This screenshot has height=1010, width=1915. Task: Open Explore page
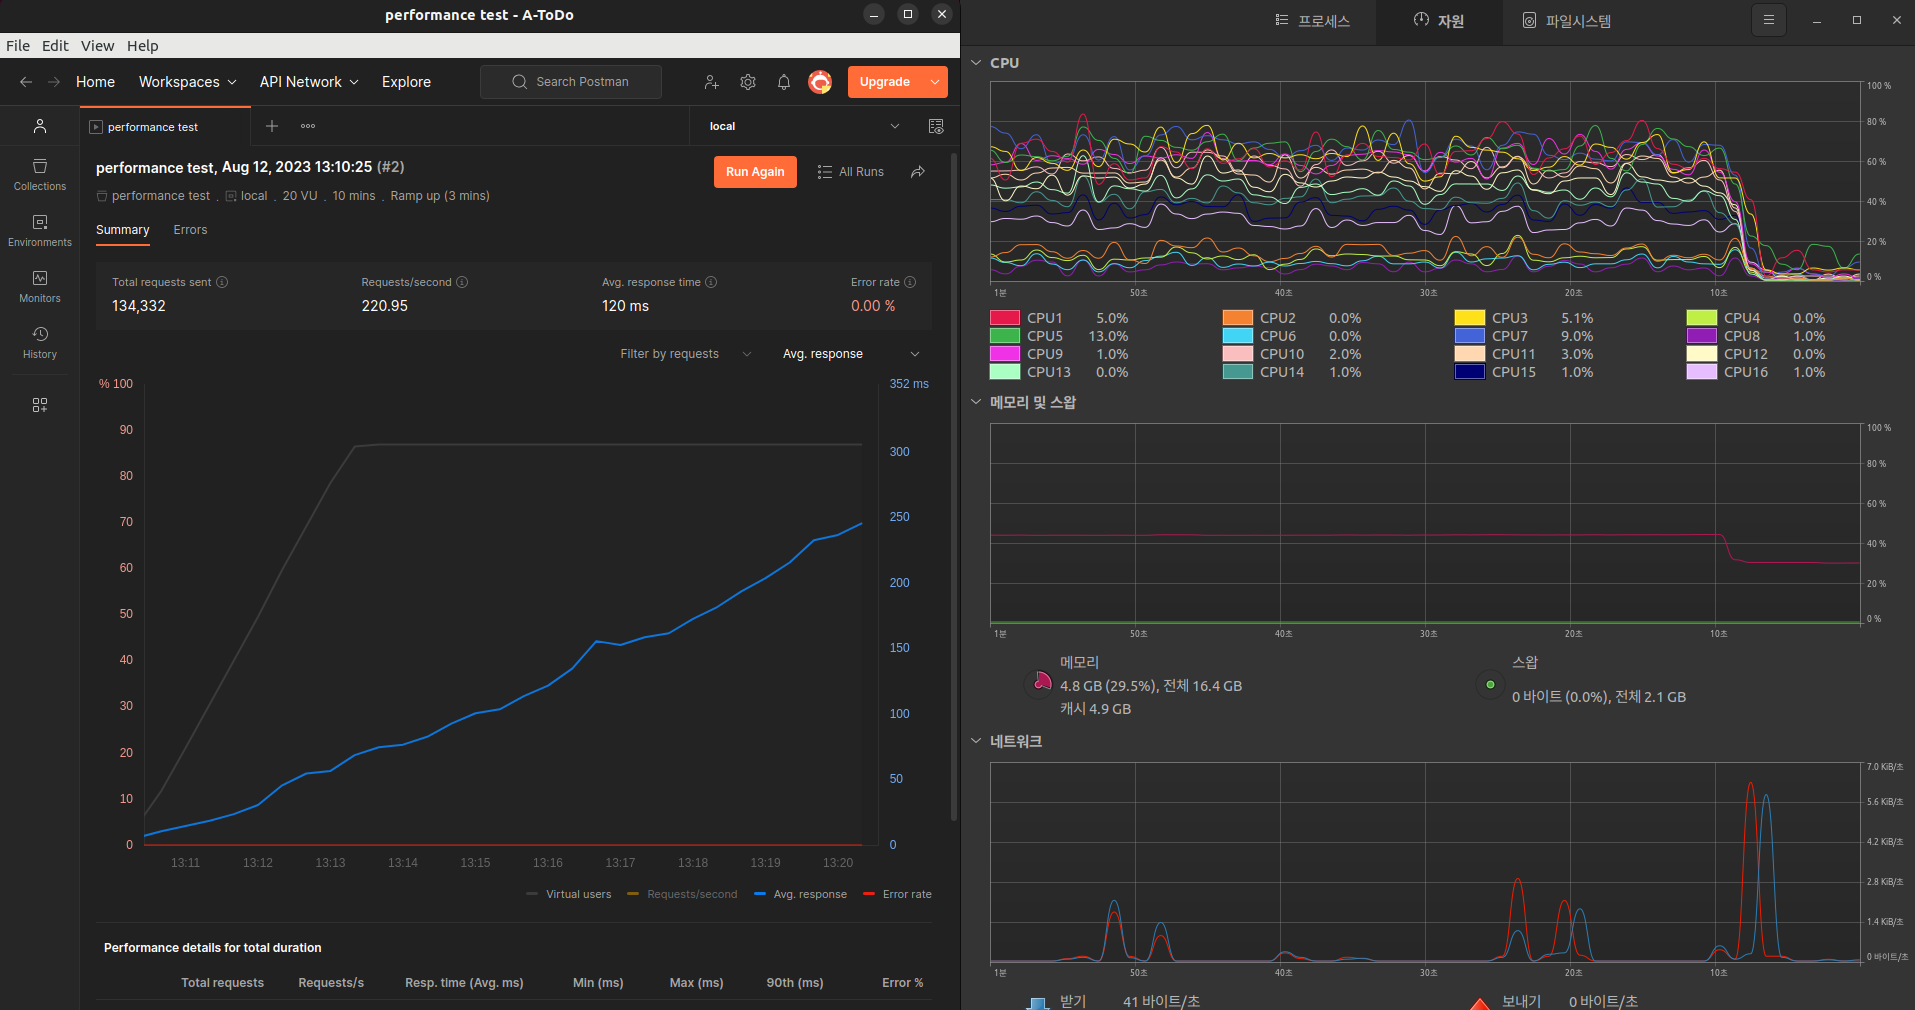coord(406,82)
